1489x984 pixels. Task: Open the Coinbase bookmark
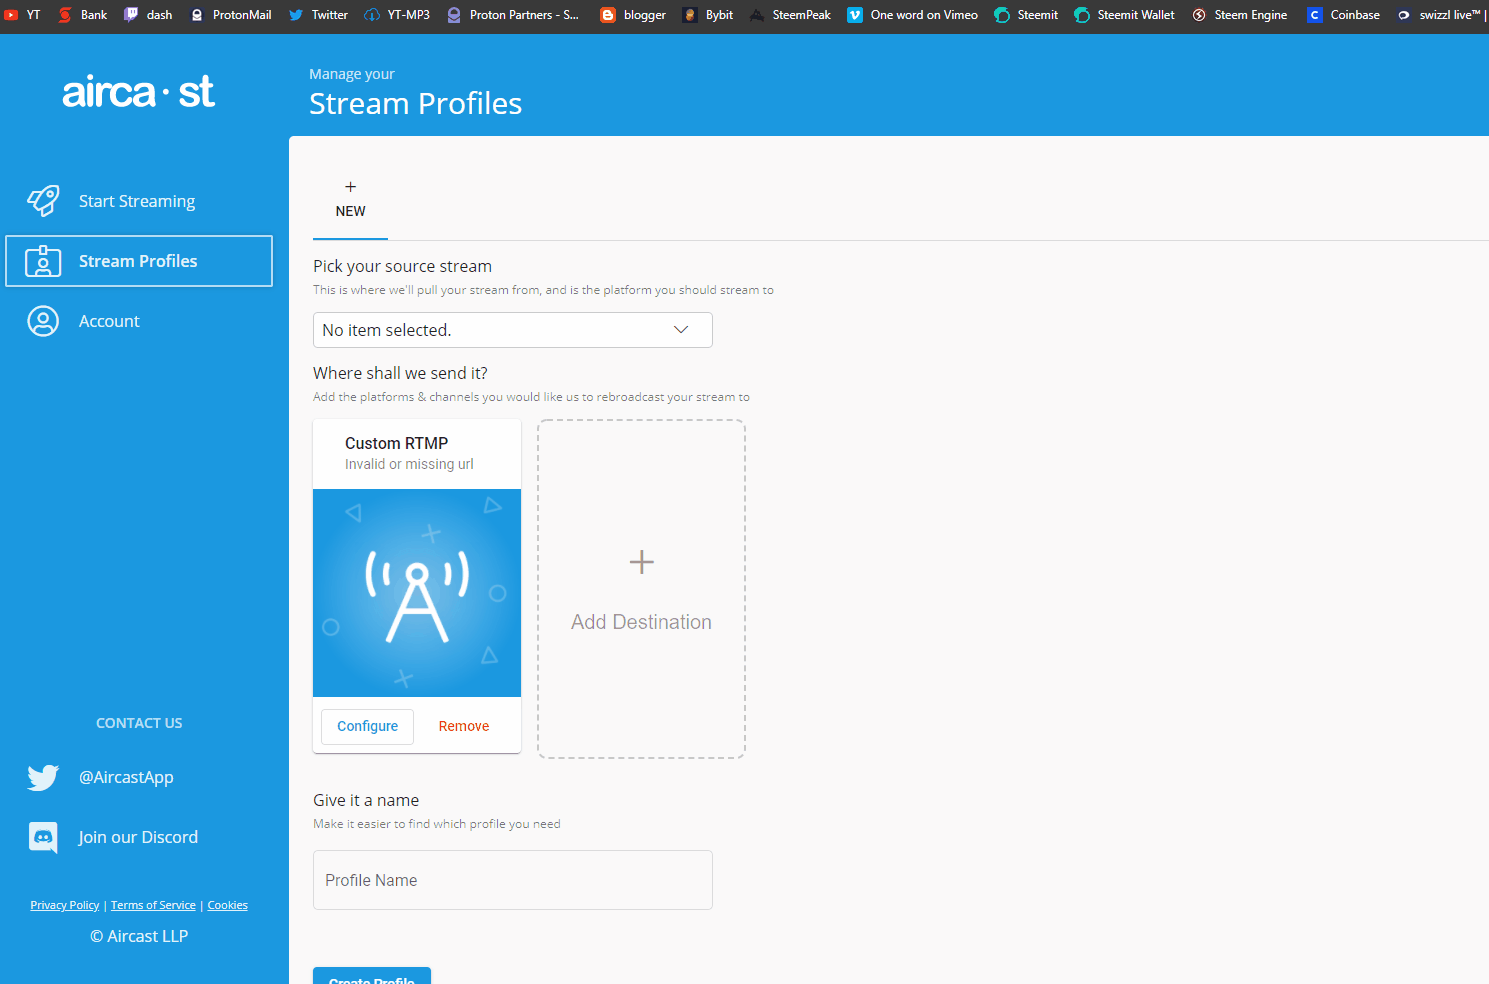[x=1343, y=15]
